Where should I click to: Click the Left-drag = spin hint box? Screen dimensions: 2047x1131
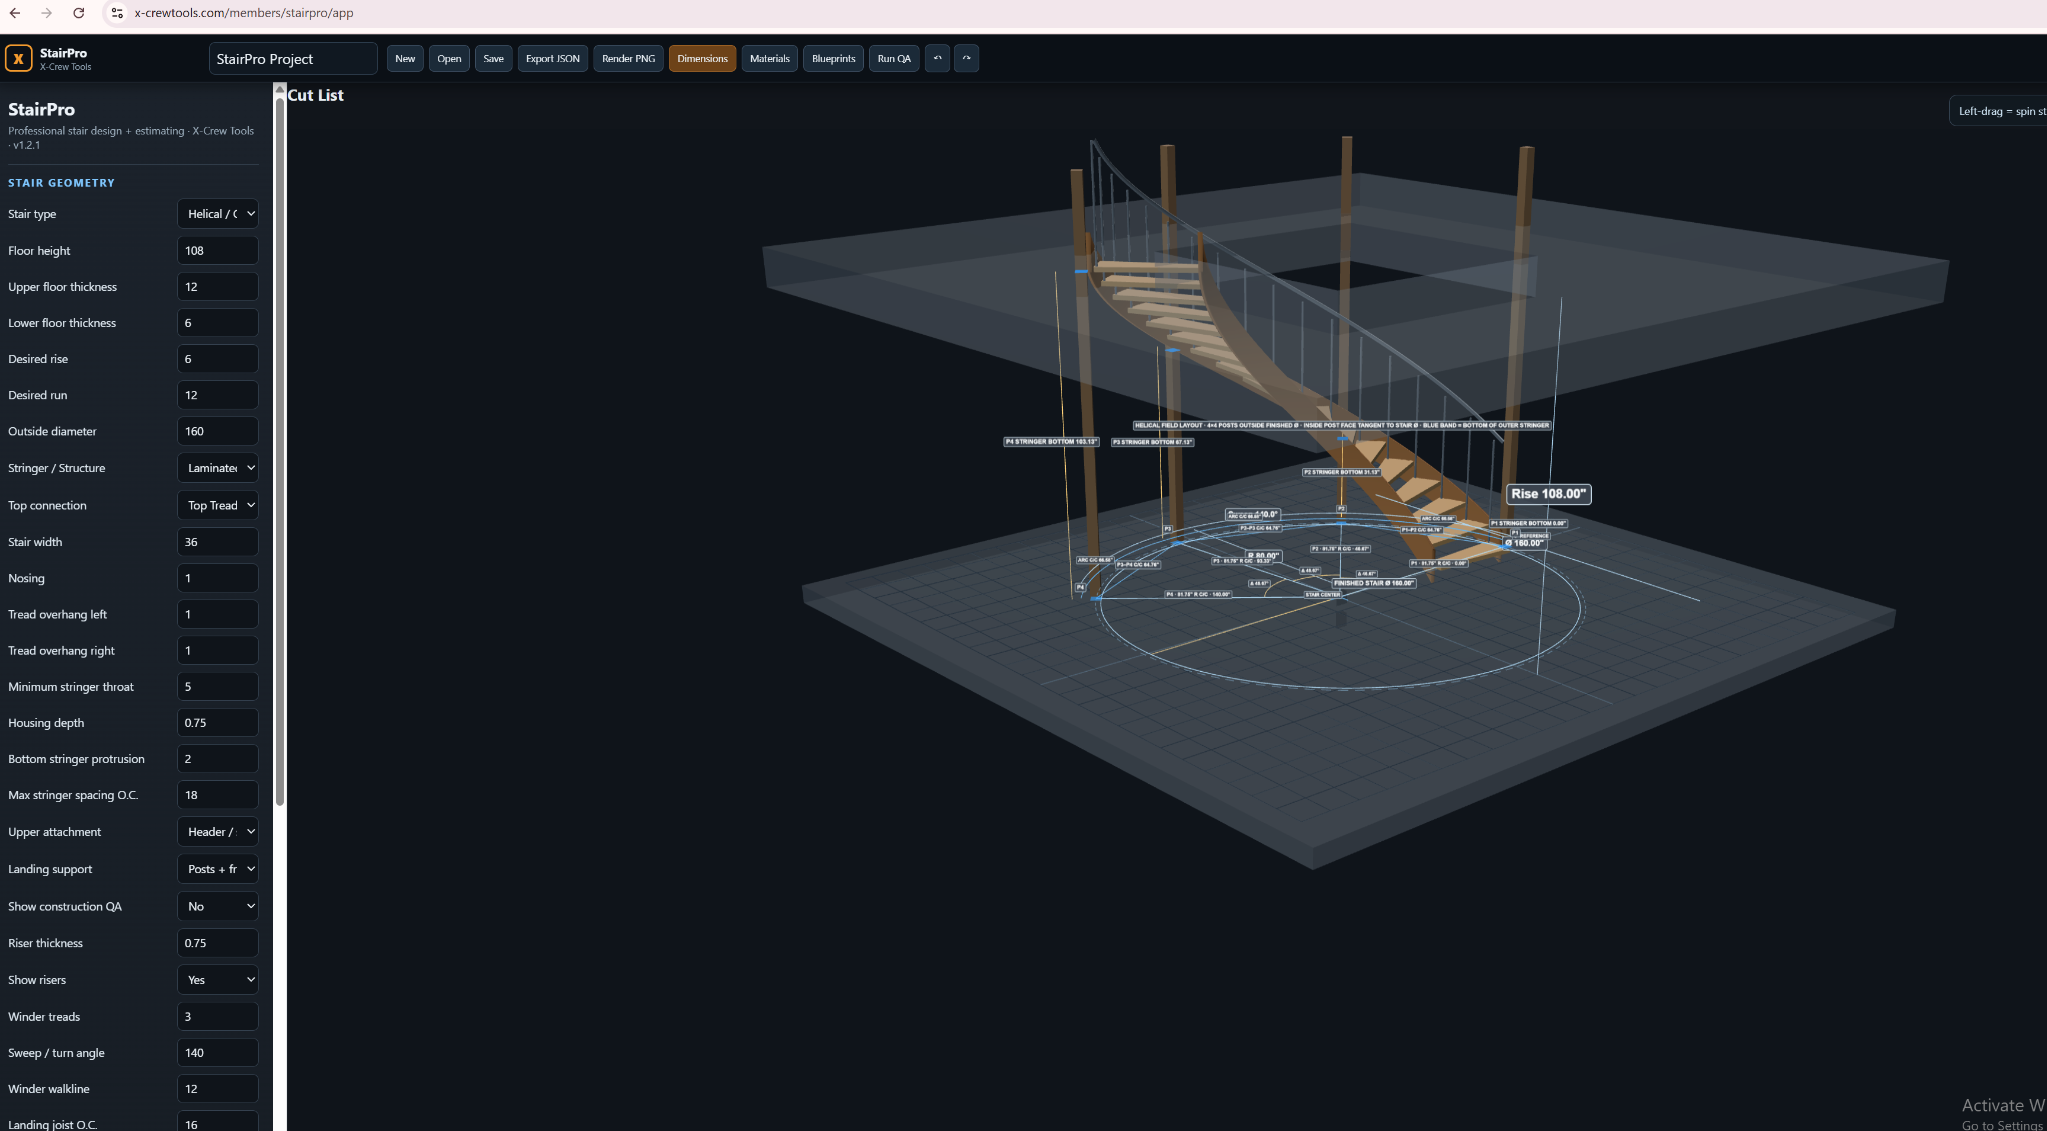(1998, 111)
